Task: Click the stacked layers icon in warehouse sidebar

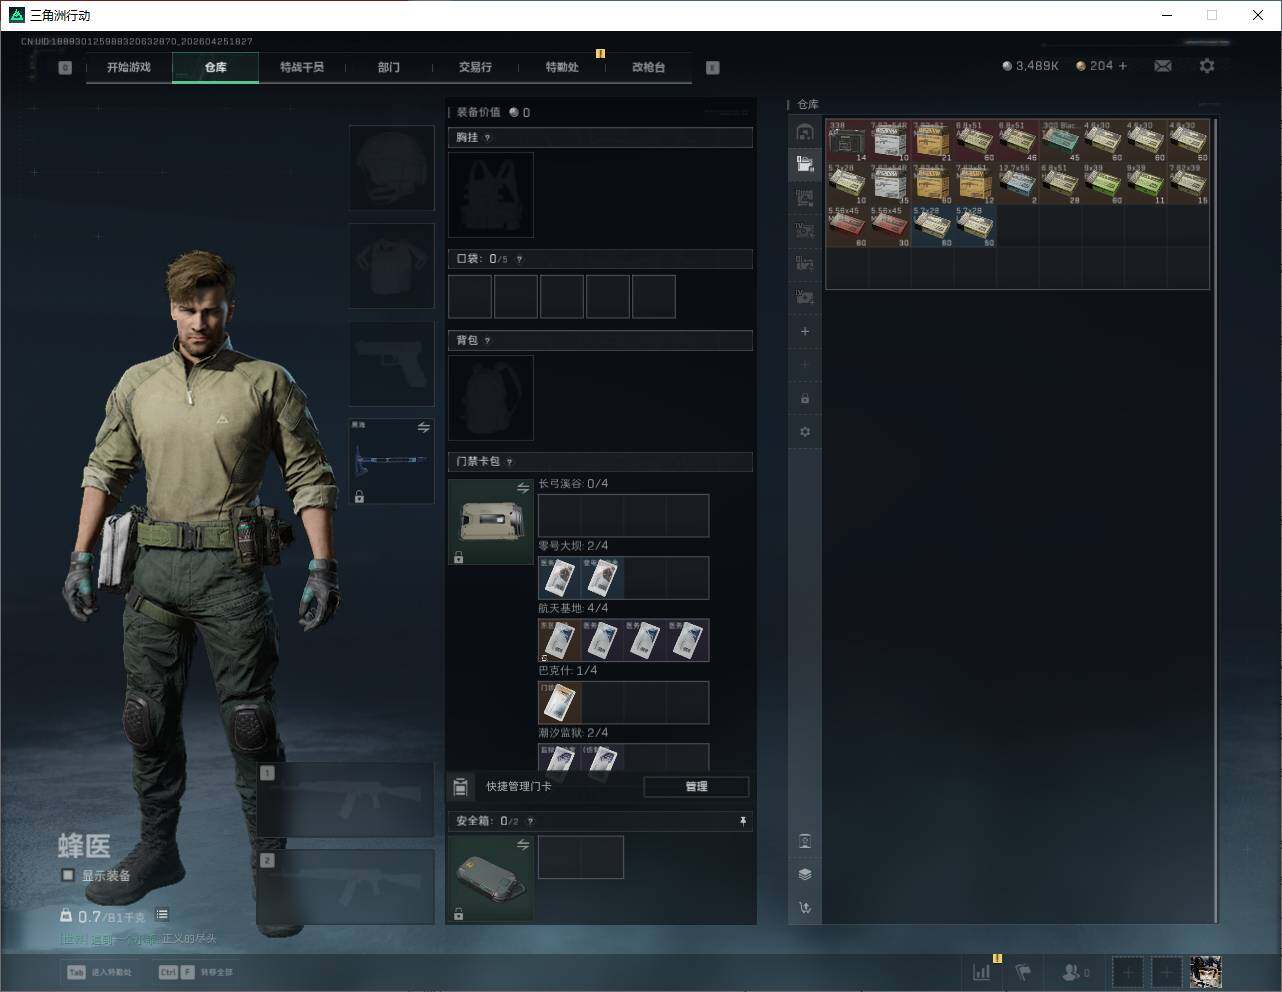Action: (x=805, y=874)
